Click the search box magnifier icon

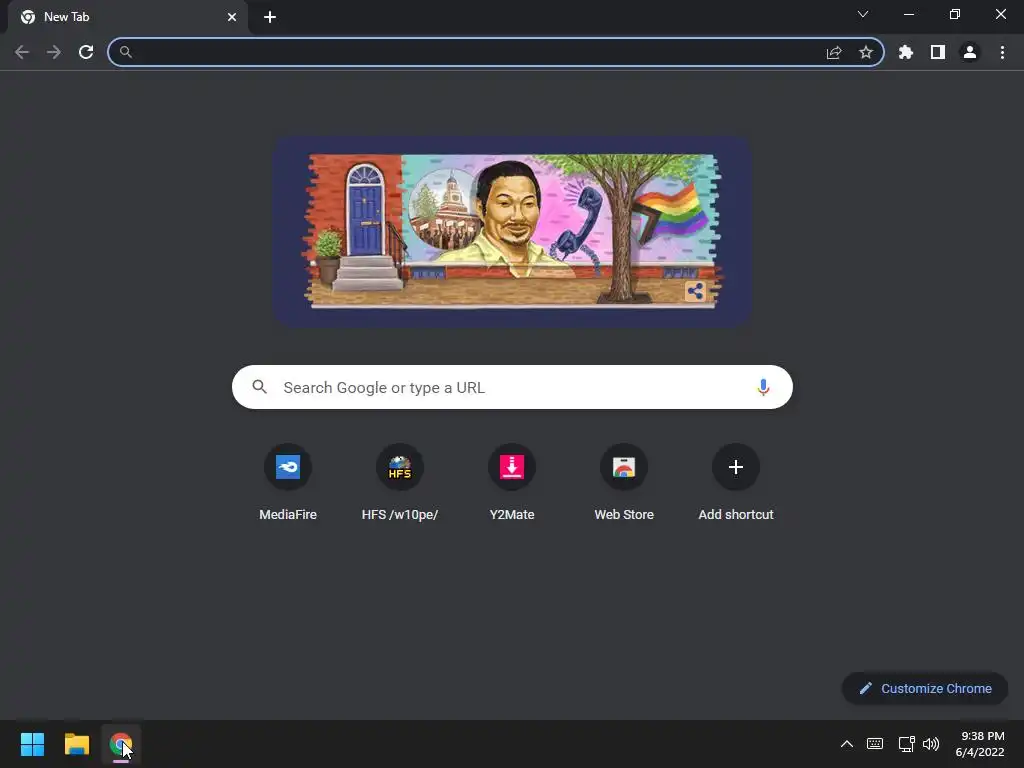coord(260,387)
